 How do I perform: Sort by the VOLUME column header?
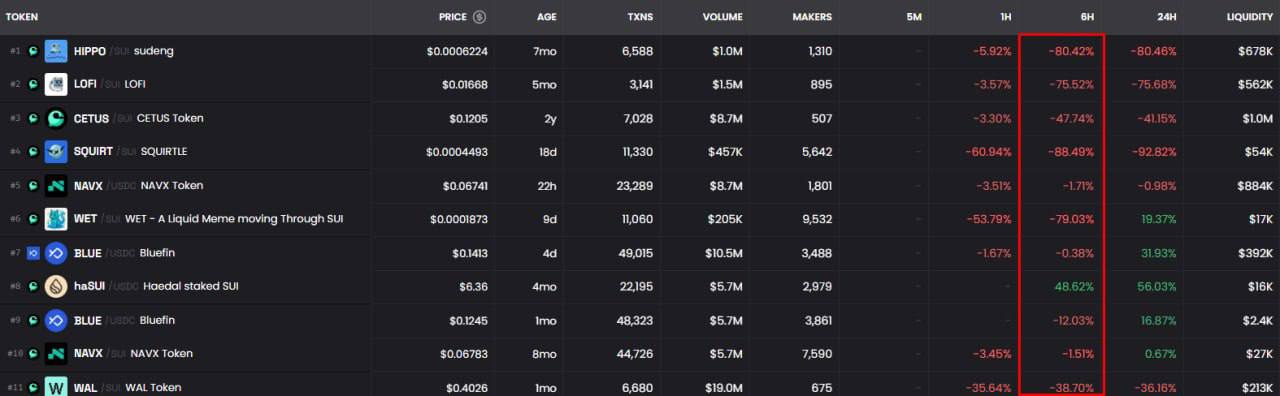coord(722,17)
